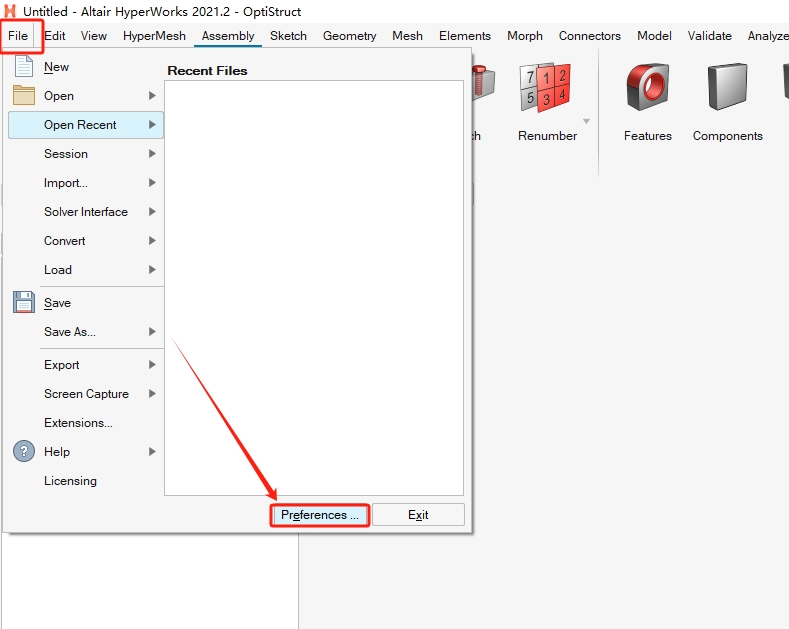This screenshot has height=629, width=789.
Task: Expand the Open Recent submenu arrow
Action: (x=152, y=124)
